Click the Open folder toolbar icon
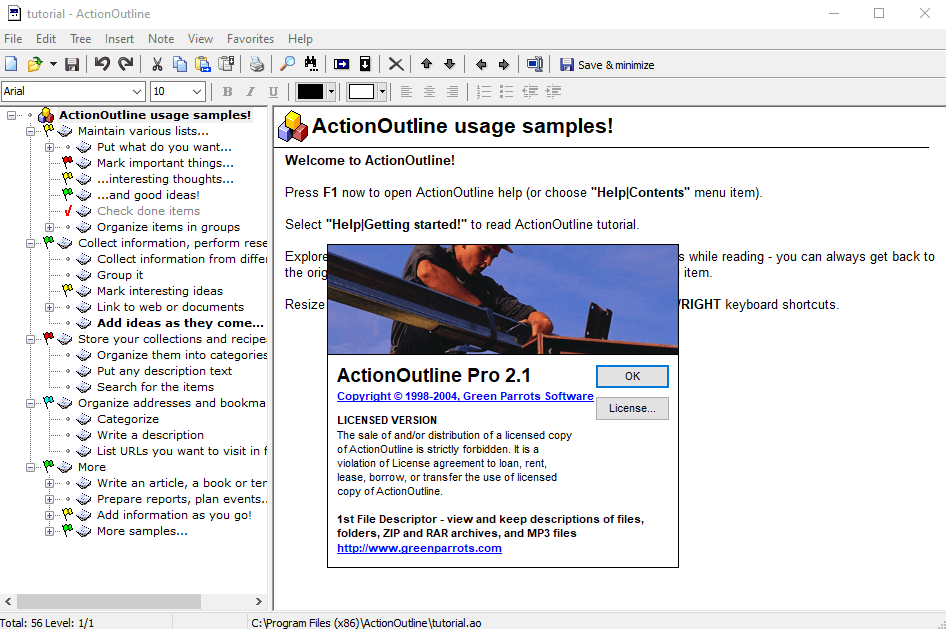 [x=35, y=64]
